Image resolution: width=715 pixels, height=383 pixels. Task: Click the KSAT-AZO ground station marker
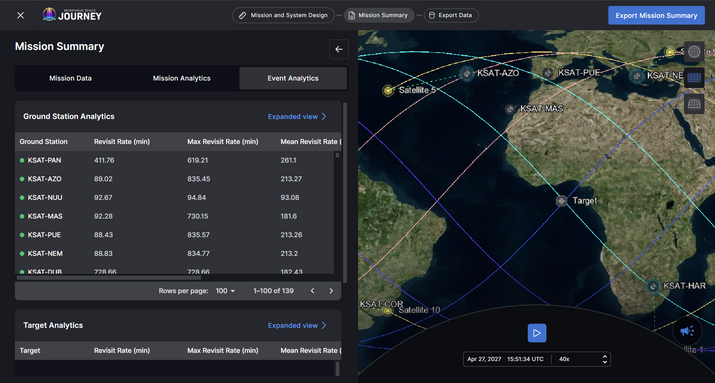(x=466, y=73)
